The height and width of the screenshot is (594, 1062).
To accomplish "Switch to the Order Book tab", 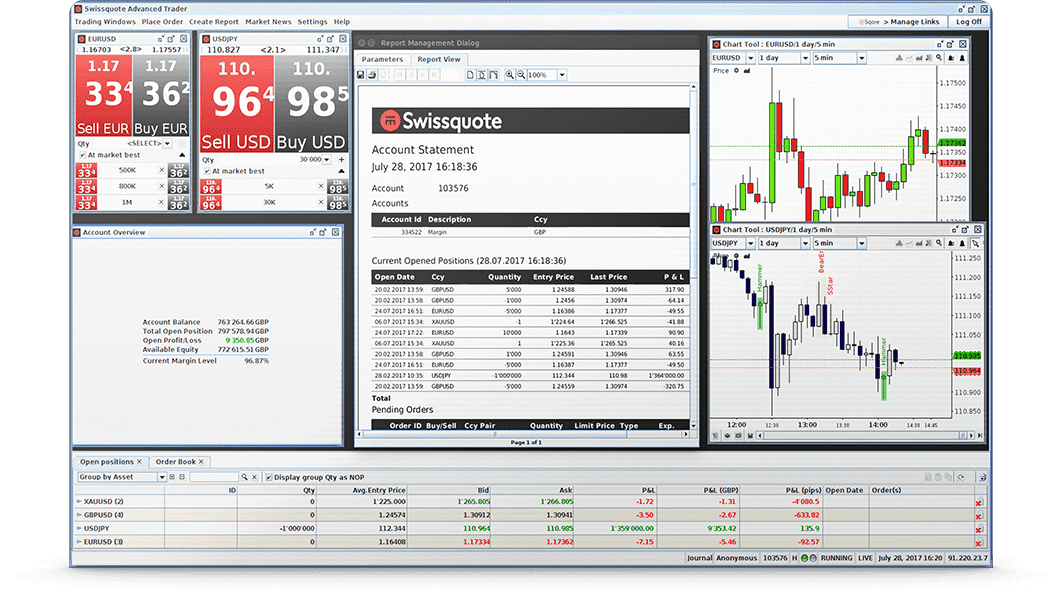I will (179, 462).
